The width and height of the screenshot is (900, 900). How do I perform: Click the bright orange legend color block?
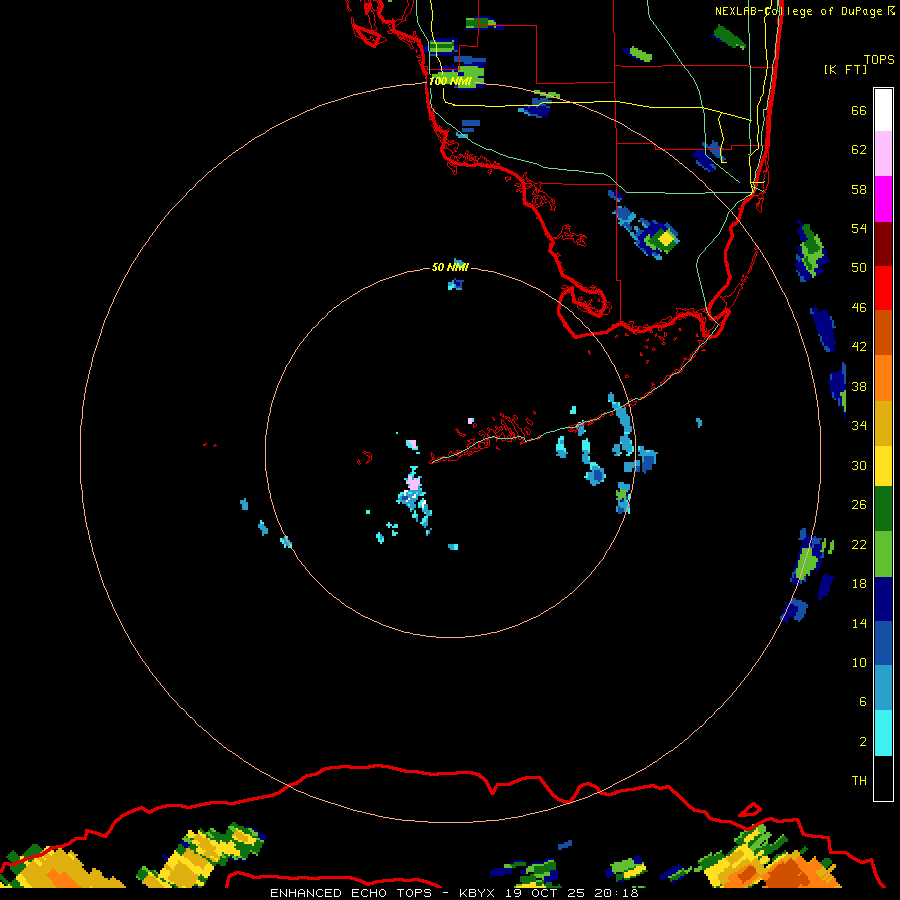(x=883, y=378)
